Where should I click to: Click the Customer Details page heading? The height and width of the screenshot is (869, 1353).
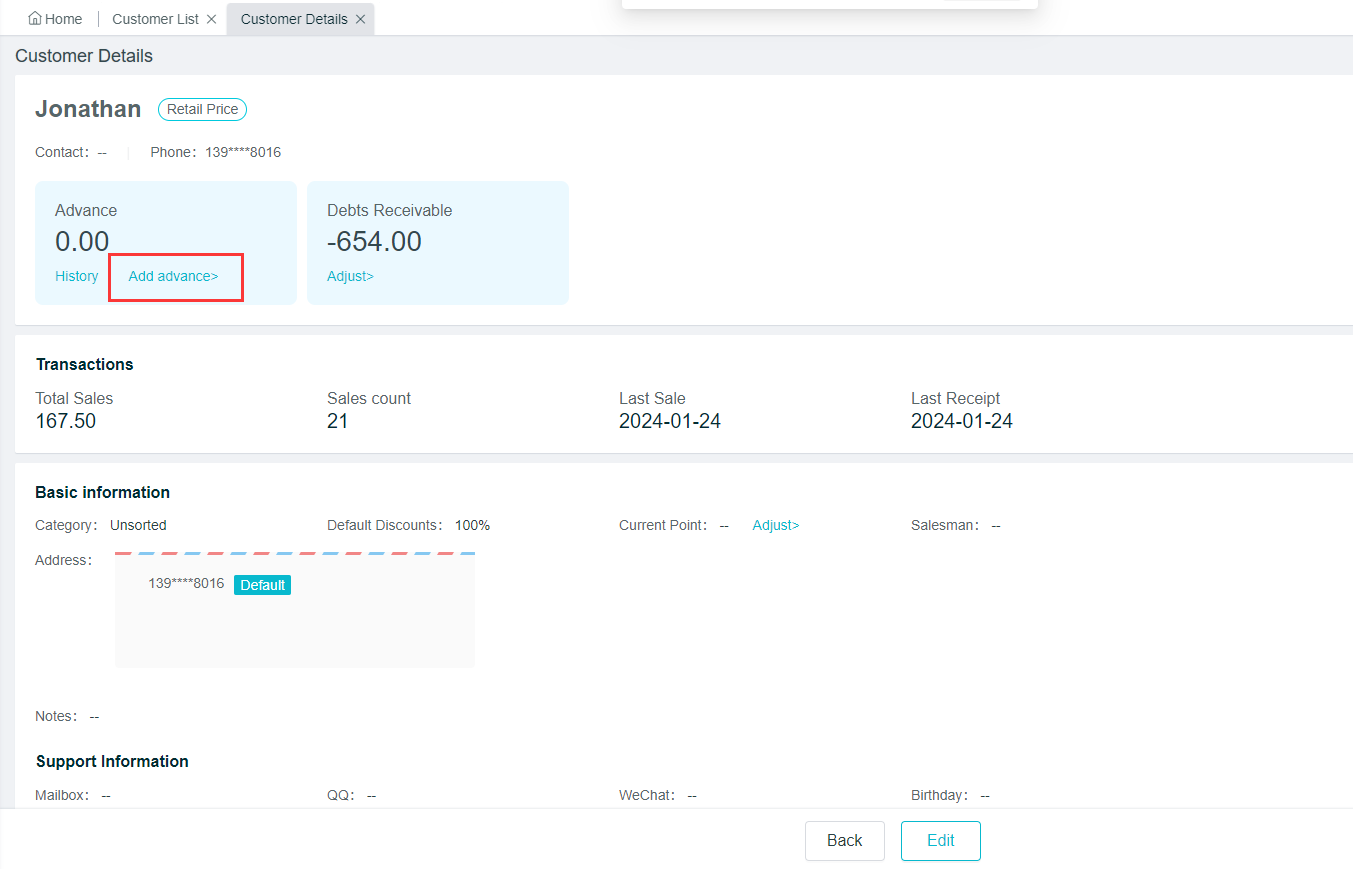[x=84, y=56]
